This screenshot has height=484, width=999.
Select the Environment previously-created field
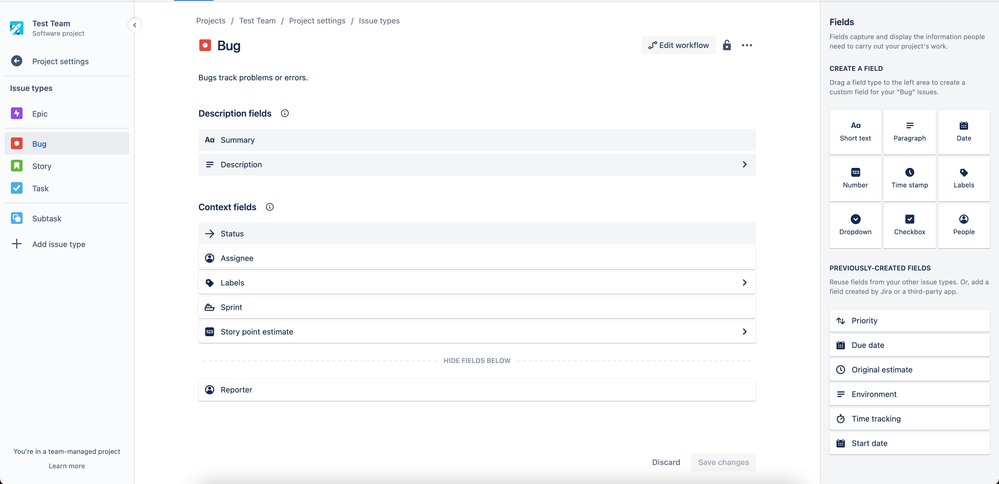point(909,394)
